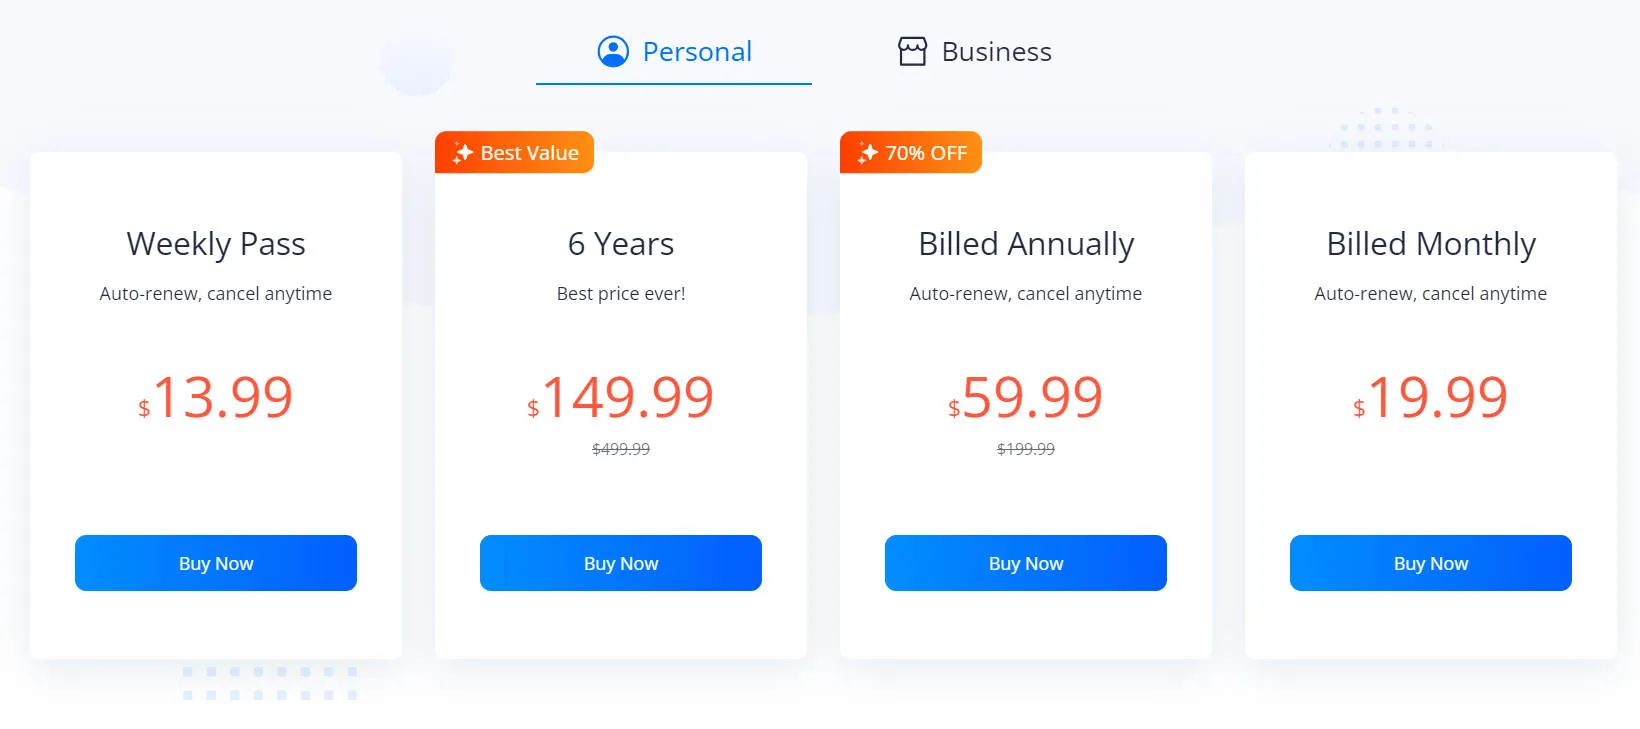Click the 6 Years plan heading
This screenshot has width=1640, height=729.
pyautogui.click(x=621, y=244)
